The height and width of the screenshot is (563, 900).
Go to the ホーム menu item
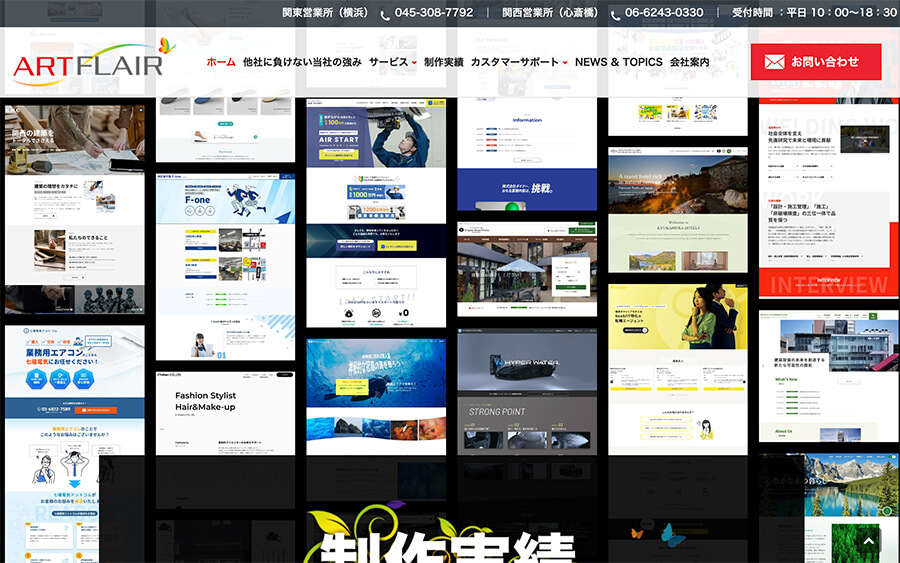pyautogui.click(x=221, y=62)
